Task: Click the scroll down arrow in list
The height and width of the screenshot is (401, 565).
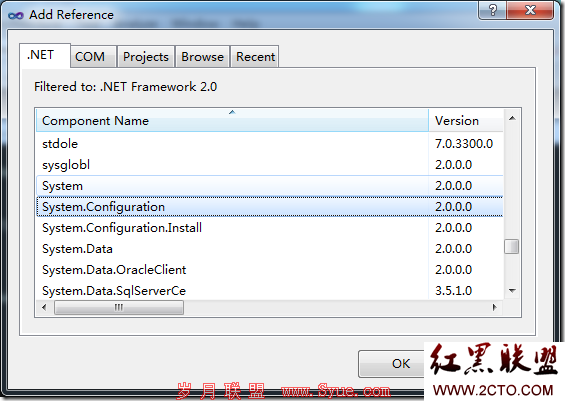Action: click(512, 290)
